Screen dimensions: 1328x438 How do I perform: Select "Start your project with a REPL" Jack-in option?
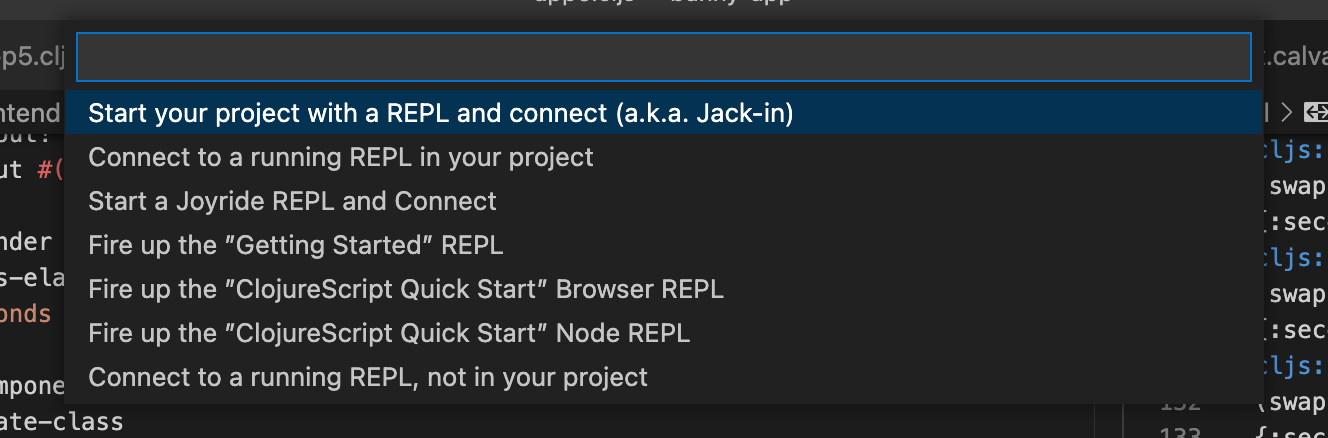pyautogui.click(x=440, y=114)
